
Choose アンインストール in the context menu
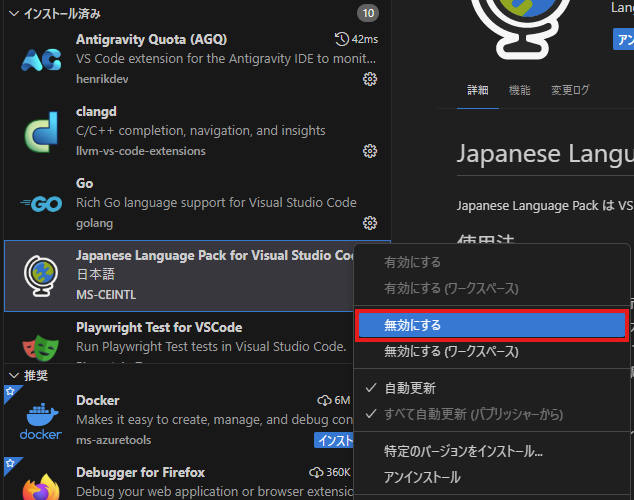click(x=492, y=477)
